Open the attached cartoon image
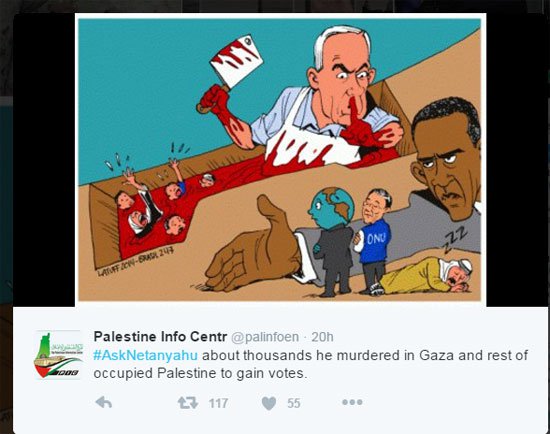 pos(280,159)
